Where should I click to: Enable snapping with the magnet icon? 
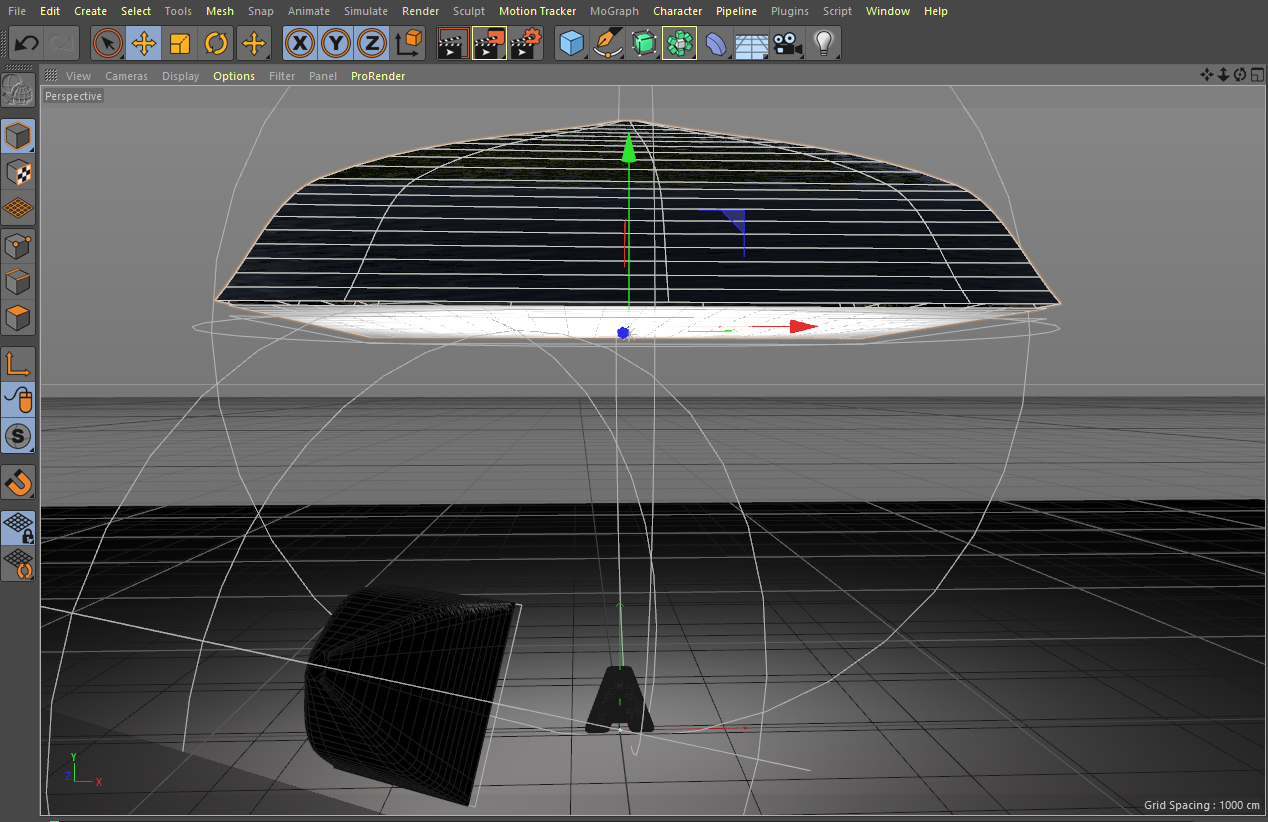pos(18,482)
